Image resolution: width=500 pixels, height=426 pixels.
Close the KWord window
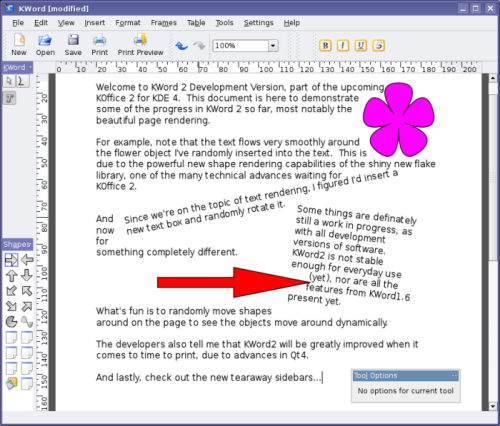click(x=490, y=8)
